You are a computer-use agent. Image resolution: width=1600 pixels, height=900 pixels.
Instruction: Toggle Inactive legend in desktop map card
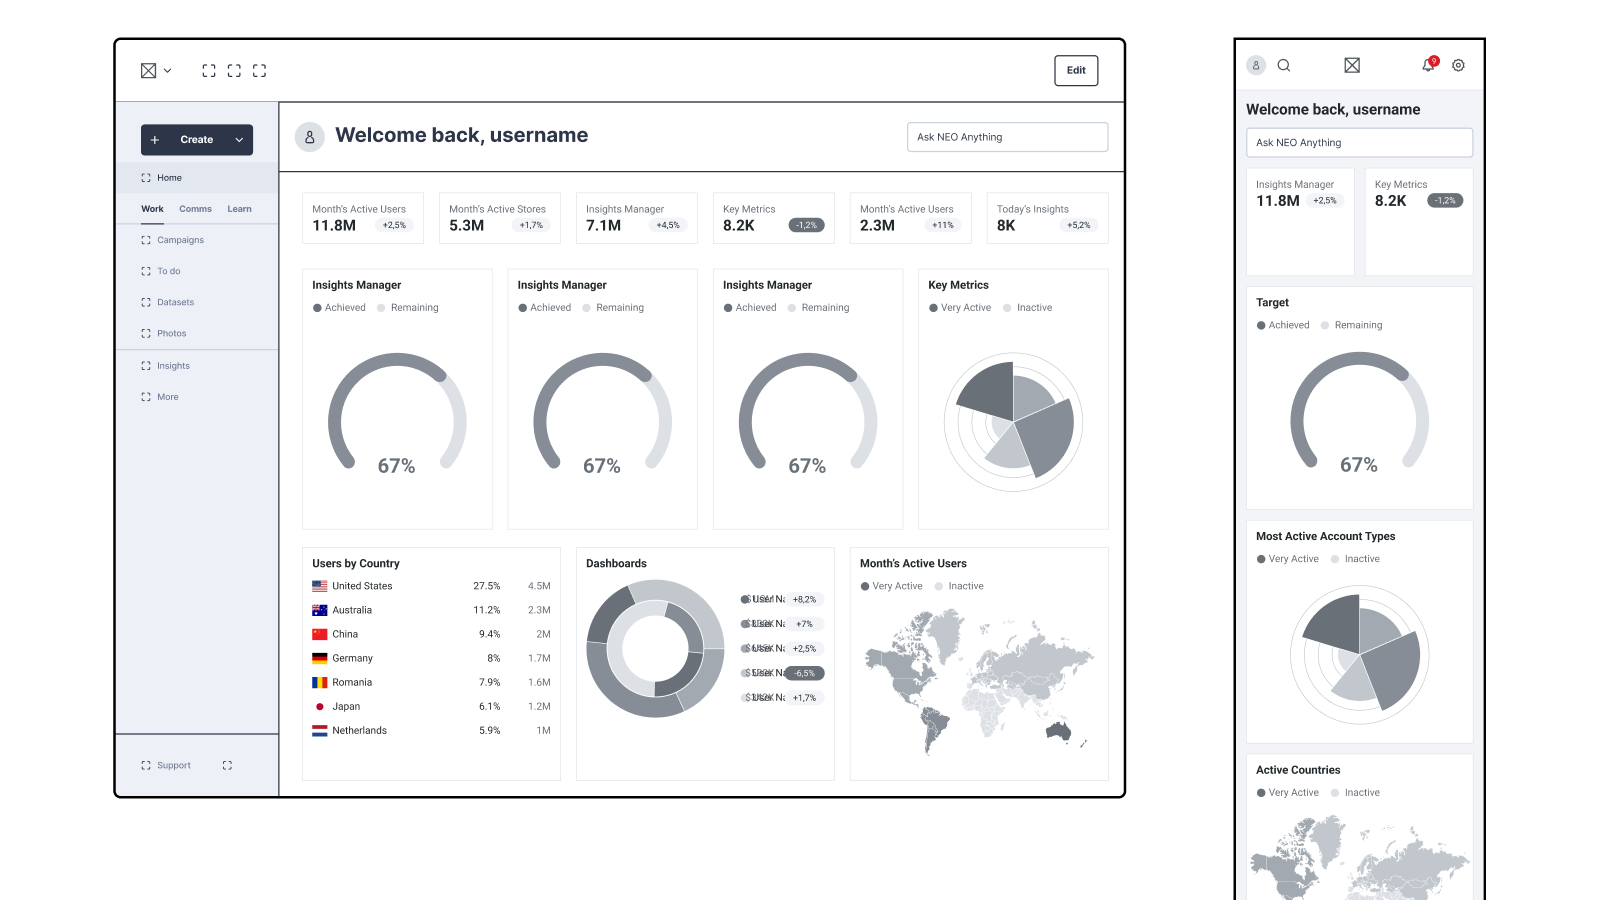959,586
